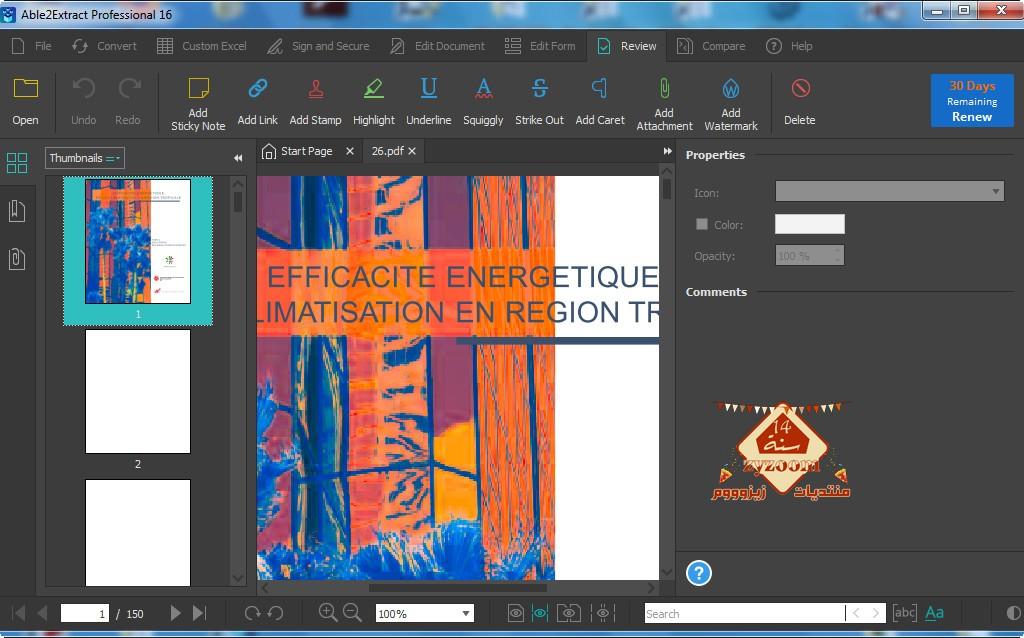
Task: Click the page number input field
Action: coord(85,613)
